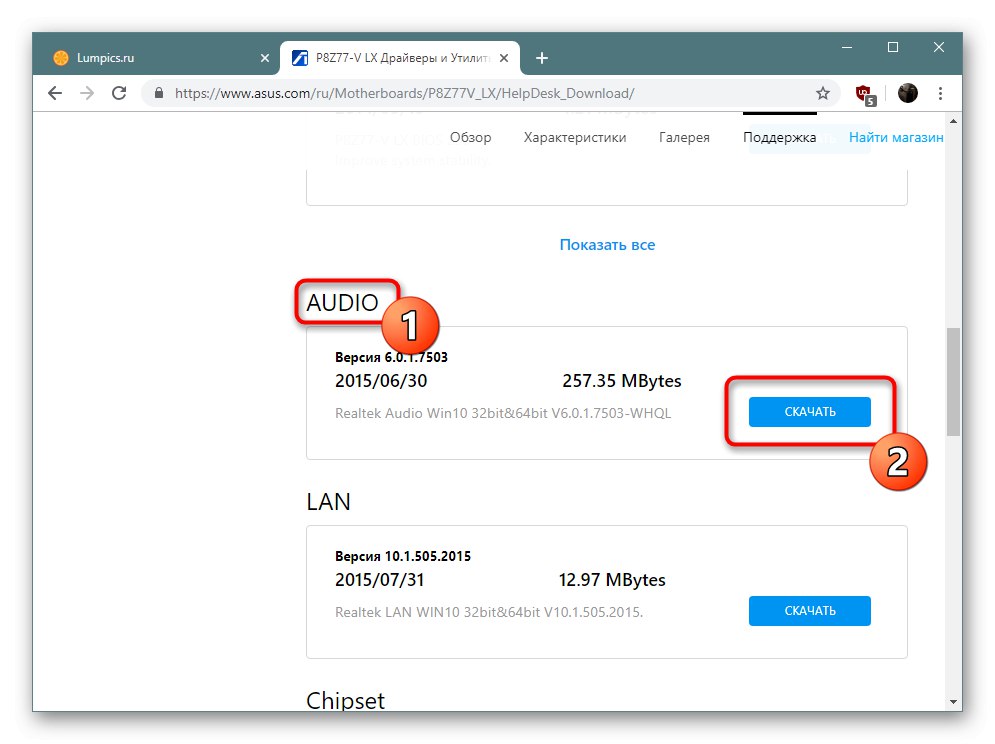Open the Галерея section
This screenshot has height=744, width=995.
(684, 137)
